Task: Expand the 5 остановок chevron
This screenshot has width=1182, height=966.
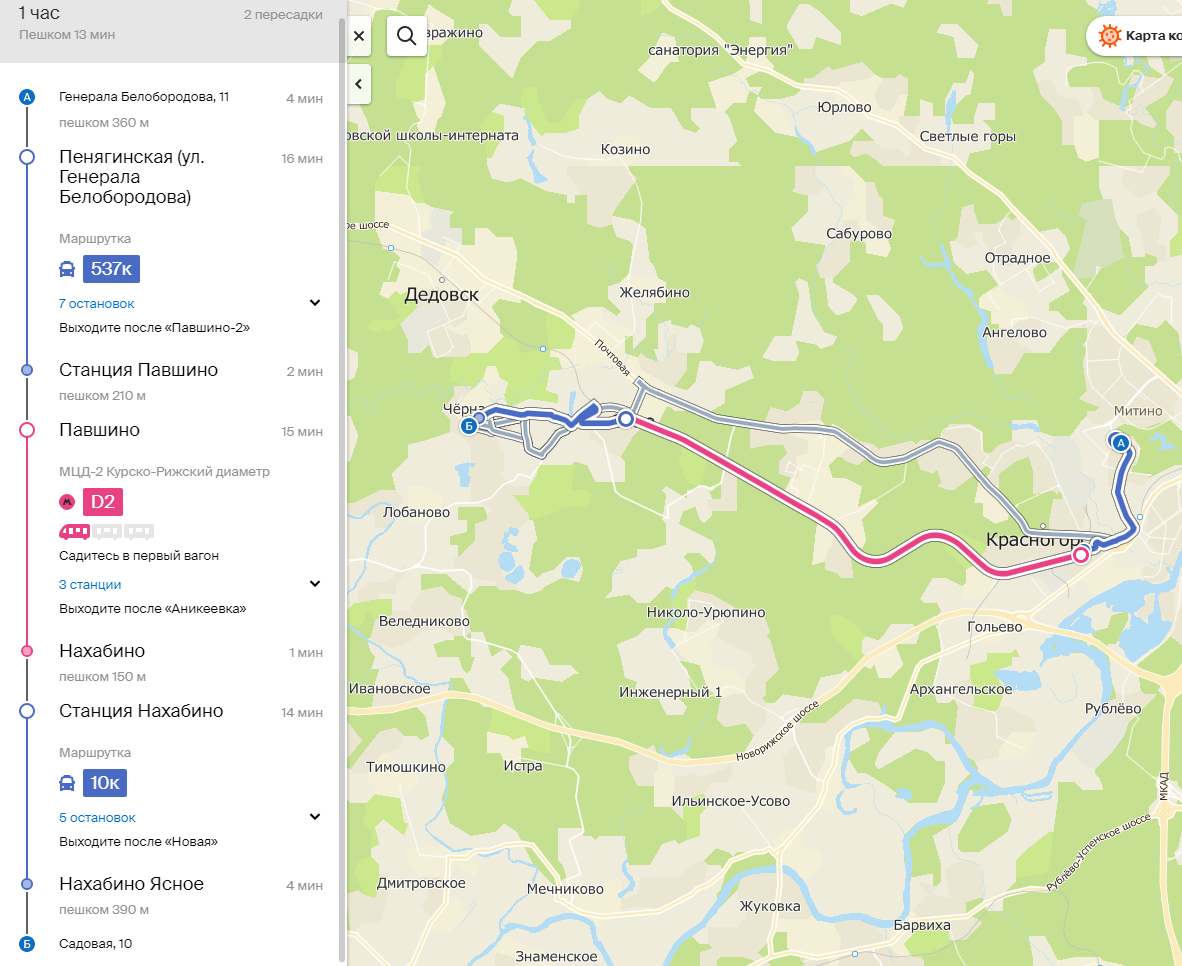Action: point(315,817)
